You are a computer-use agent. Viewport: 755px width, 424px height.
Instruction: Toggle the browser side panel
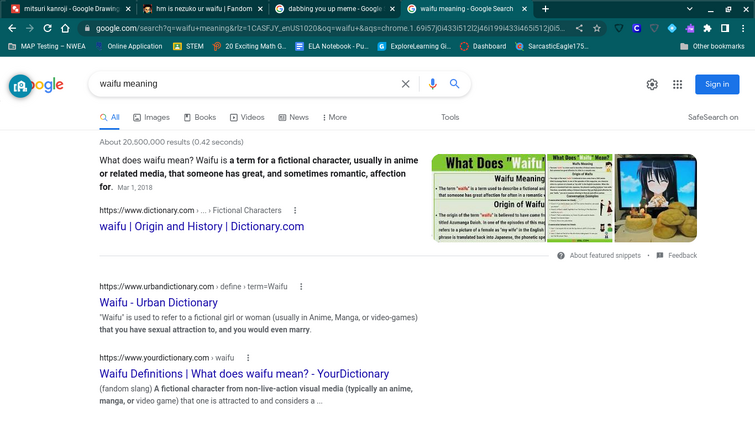click(725, 28)
